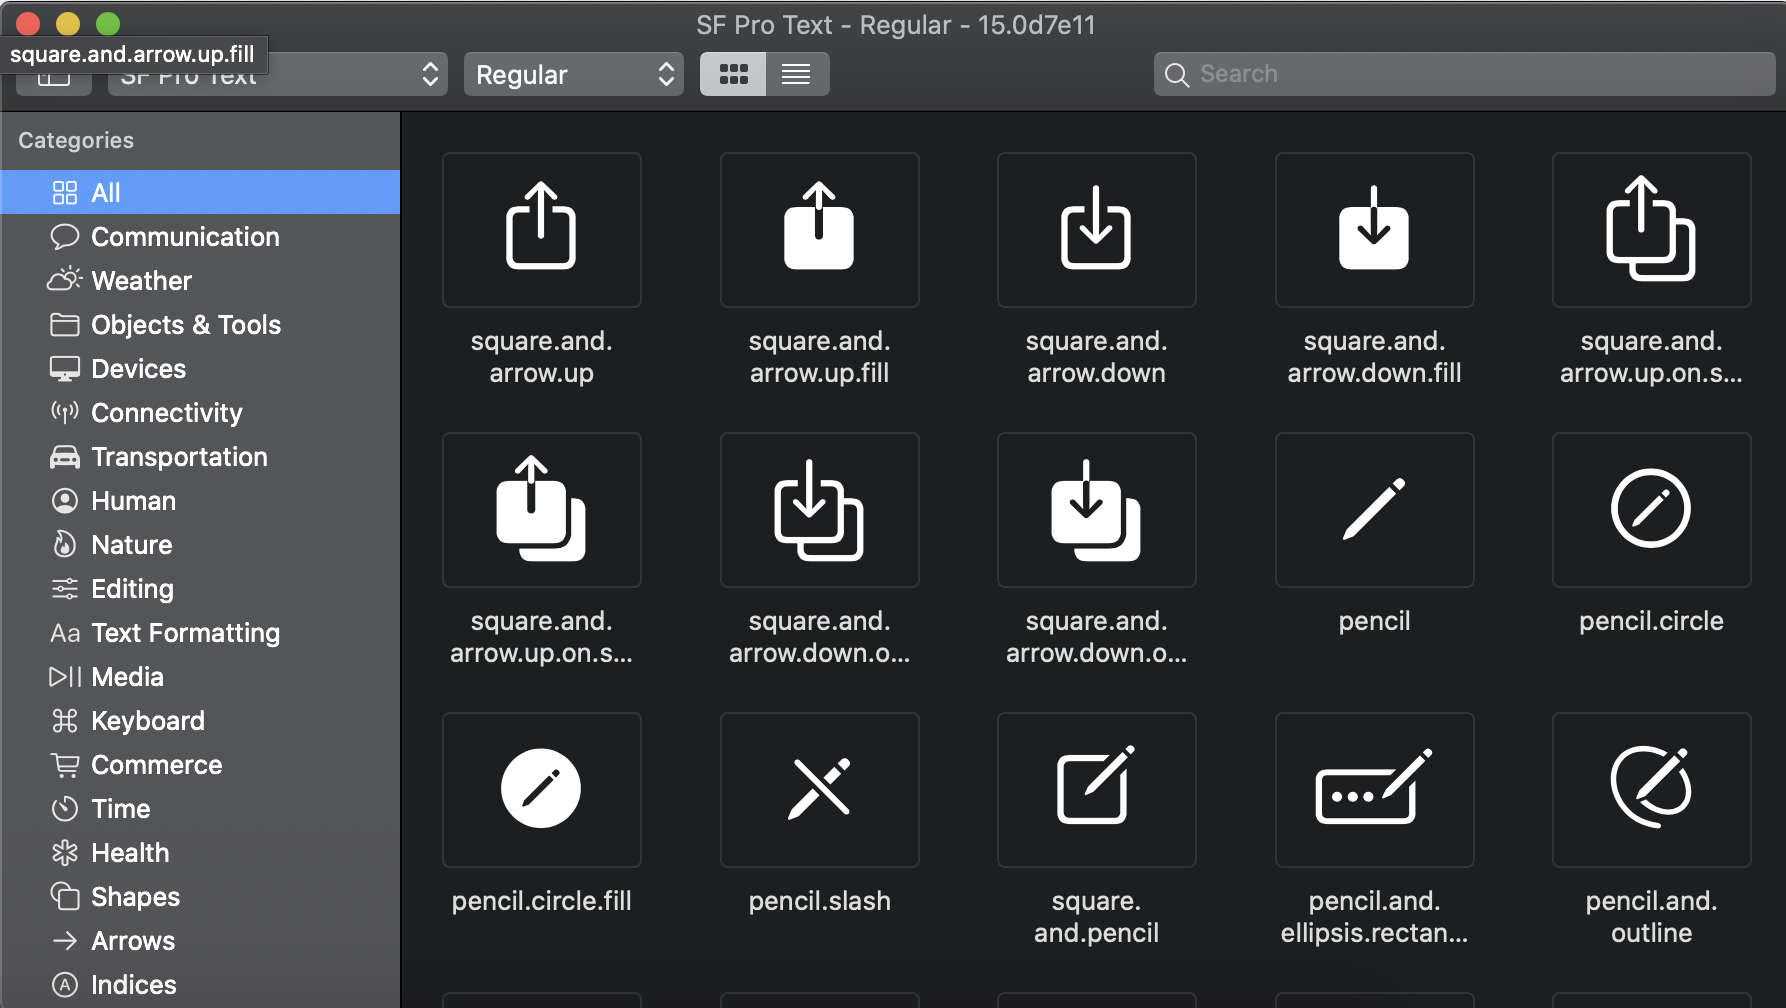
Task: Select the Commerce category
Action: (x=200, y=764)
